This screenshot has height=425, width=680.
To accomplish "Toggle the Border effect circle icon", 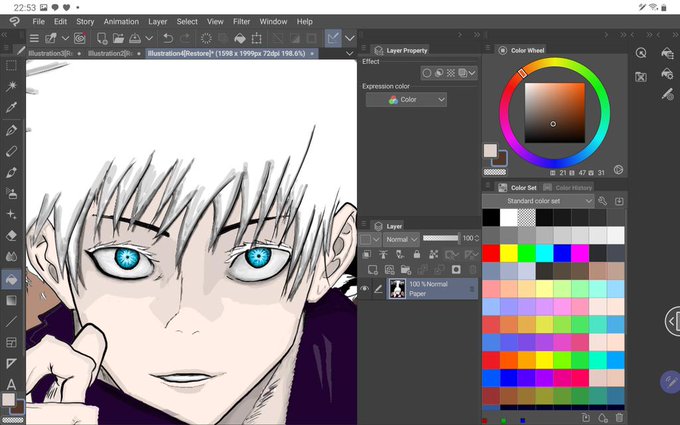I will pos(427,73).
